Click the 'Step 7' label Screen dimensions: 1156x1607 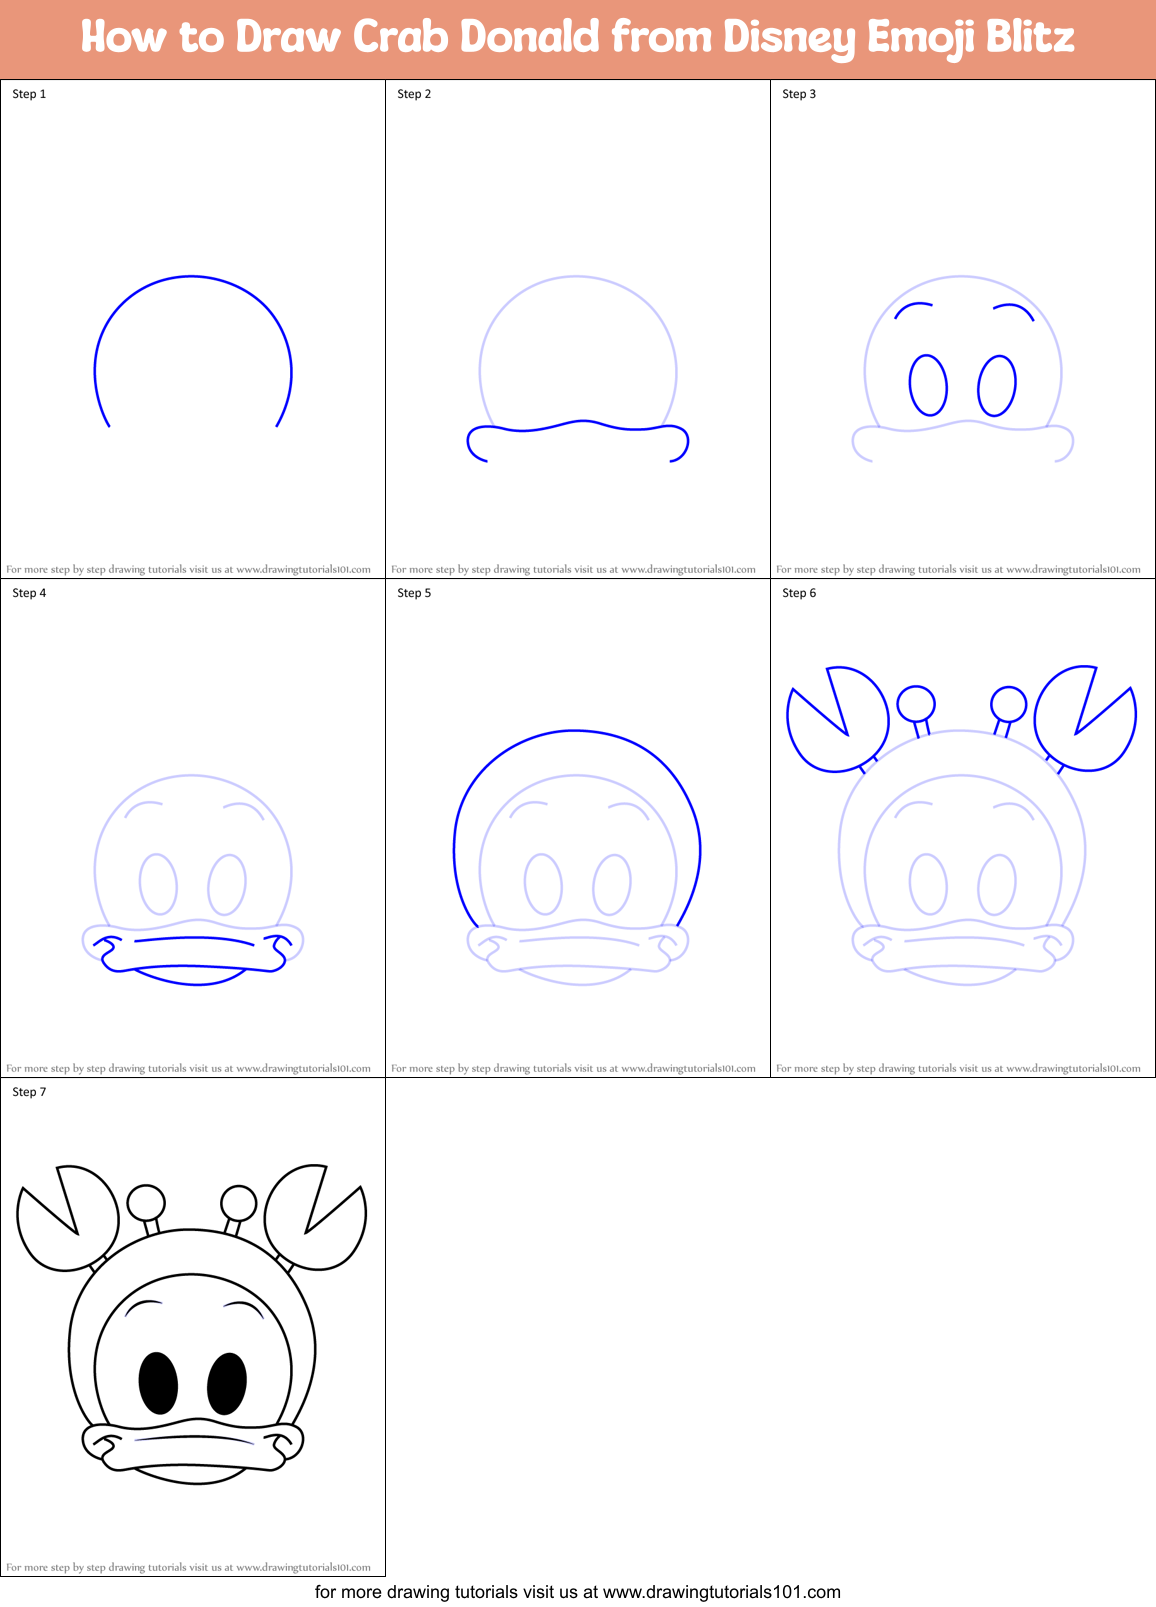pos(29,1092)
